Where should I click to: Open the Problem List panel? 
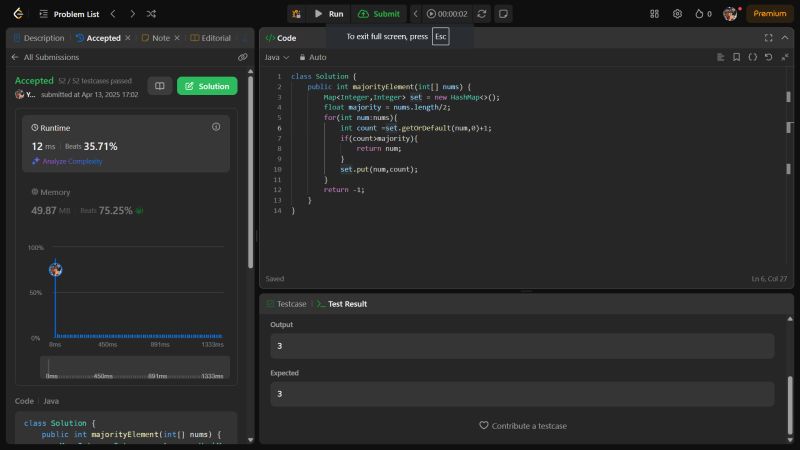[x=69, y=14]
